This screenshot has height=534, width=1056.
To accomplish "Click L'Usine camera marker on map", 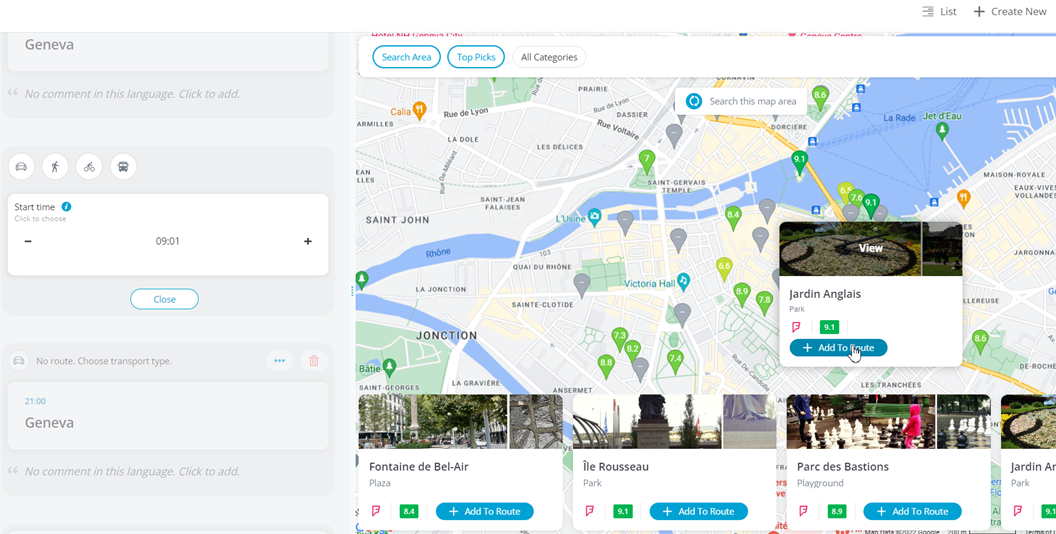I will click(594, 216).
